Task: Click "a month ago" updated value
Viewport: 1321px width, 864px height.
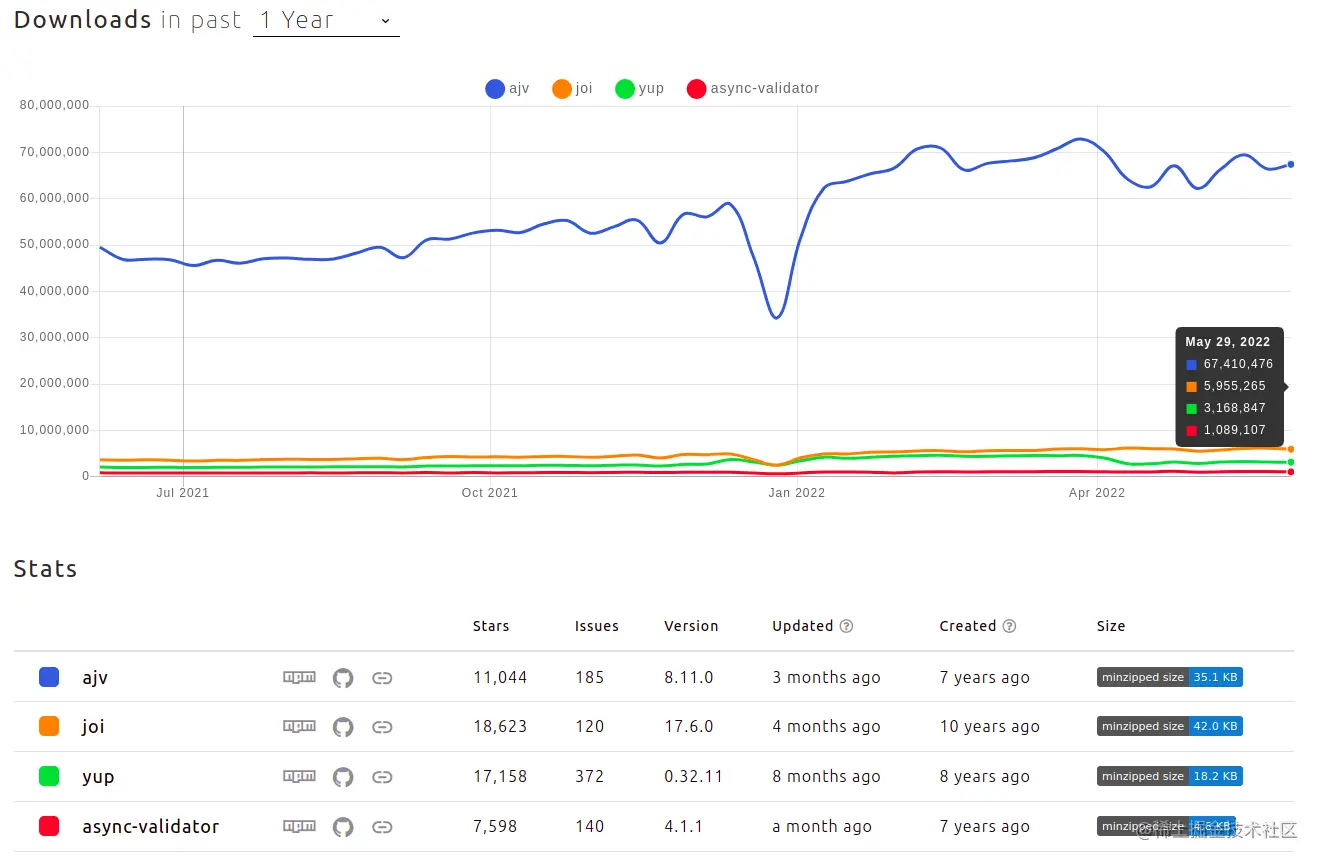Action: (x=822, y=826)
